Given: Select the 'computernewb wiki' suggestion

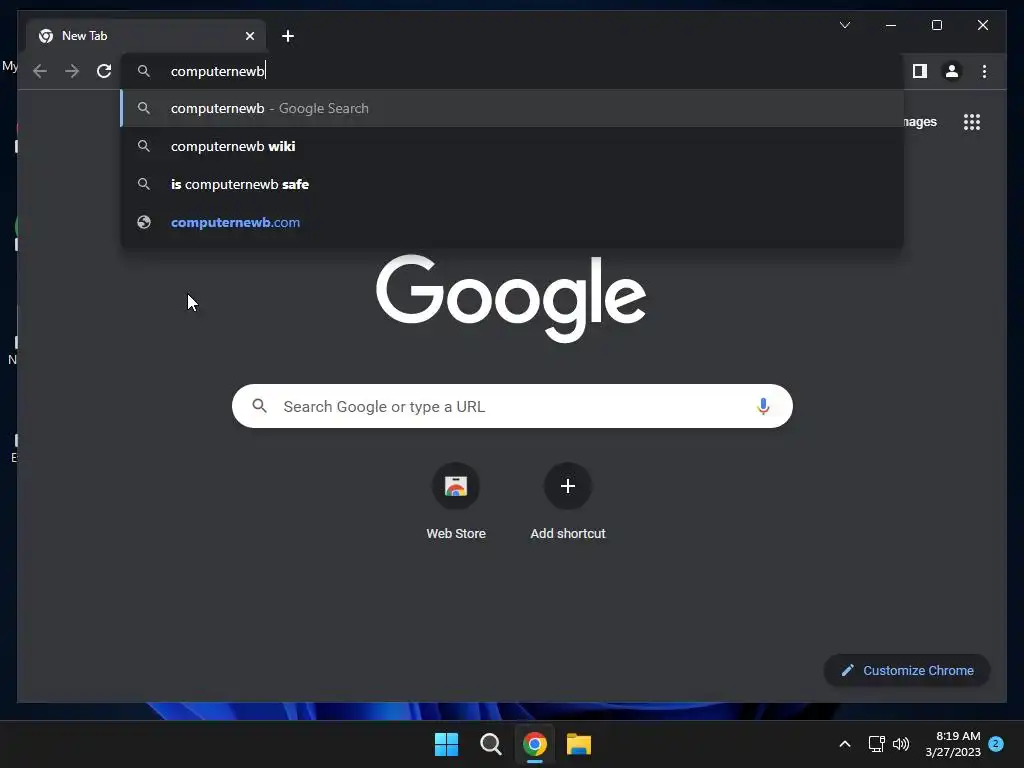Looking at the screenshot, I should (x=512, y=146).
